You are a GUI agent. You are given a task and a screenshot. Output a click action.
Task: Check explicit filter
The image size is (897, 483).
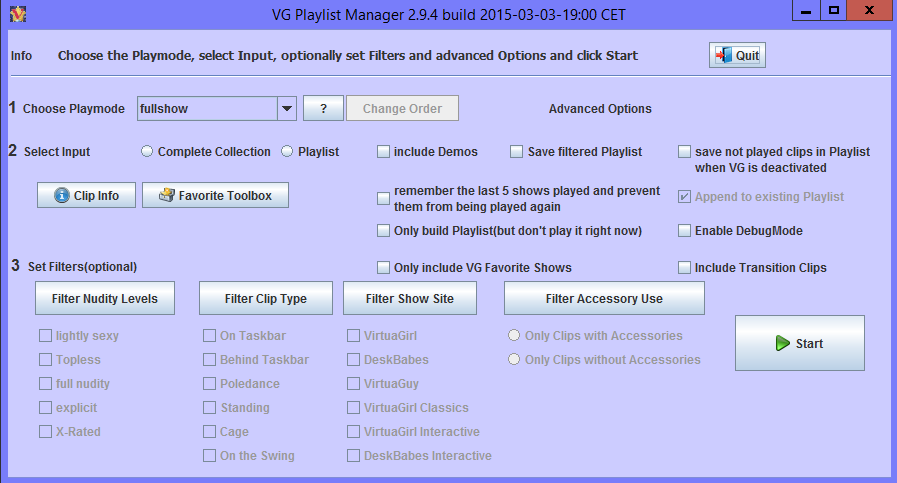click(45, 407)
